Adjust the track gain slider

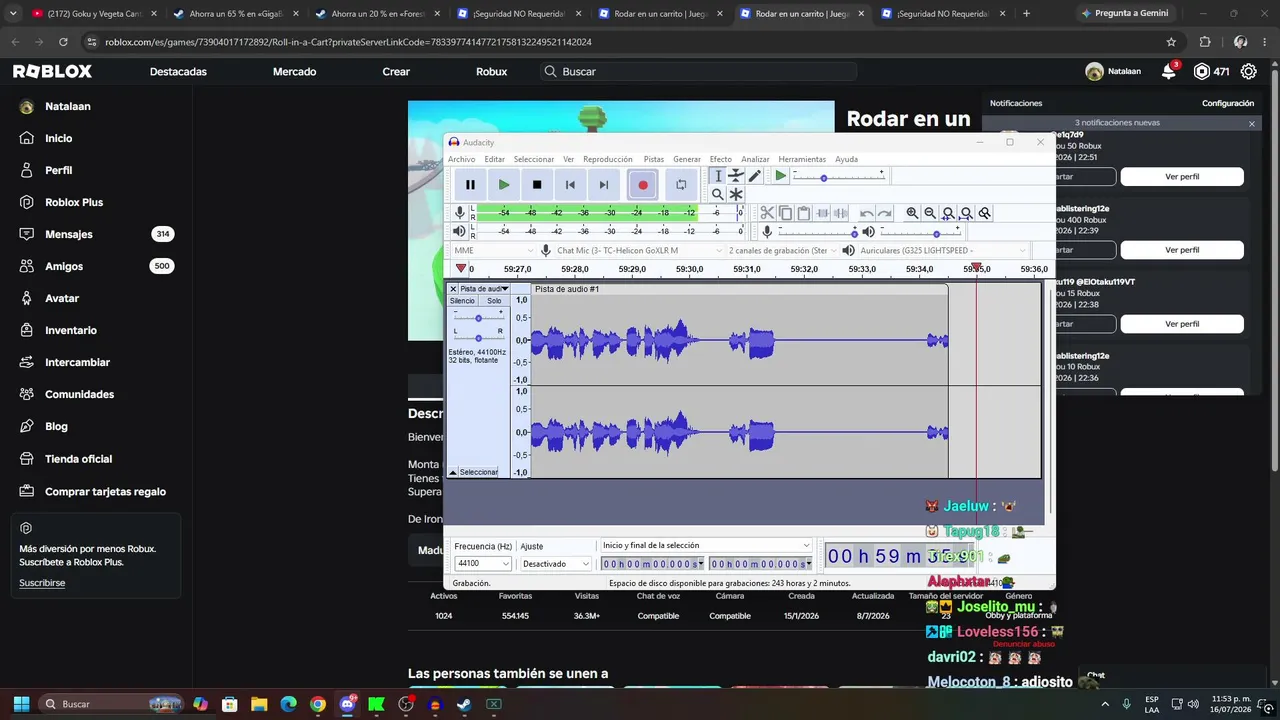[478, 317]
